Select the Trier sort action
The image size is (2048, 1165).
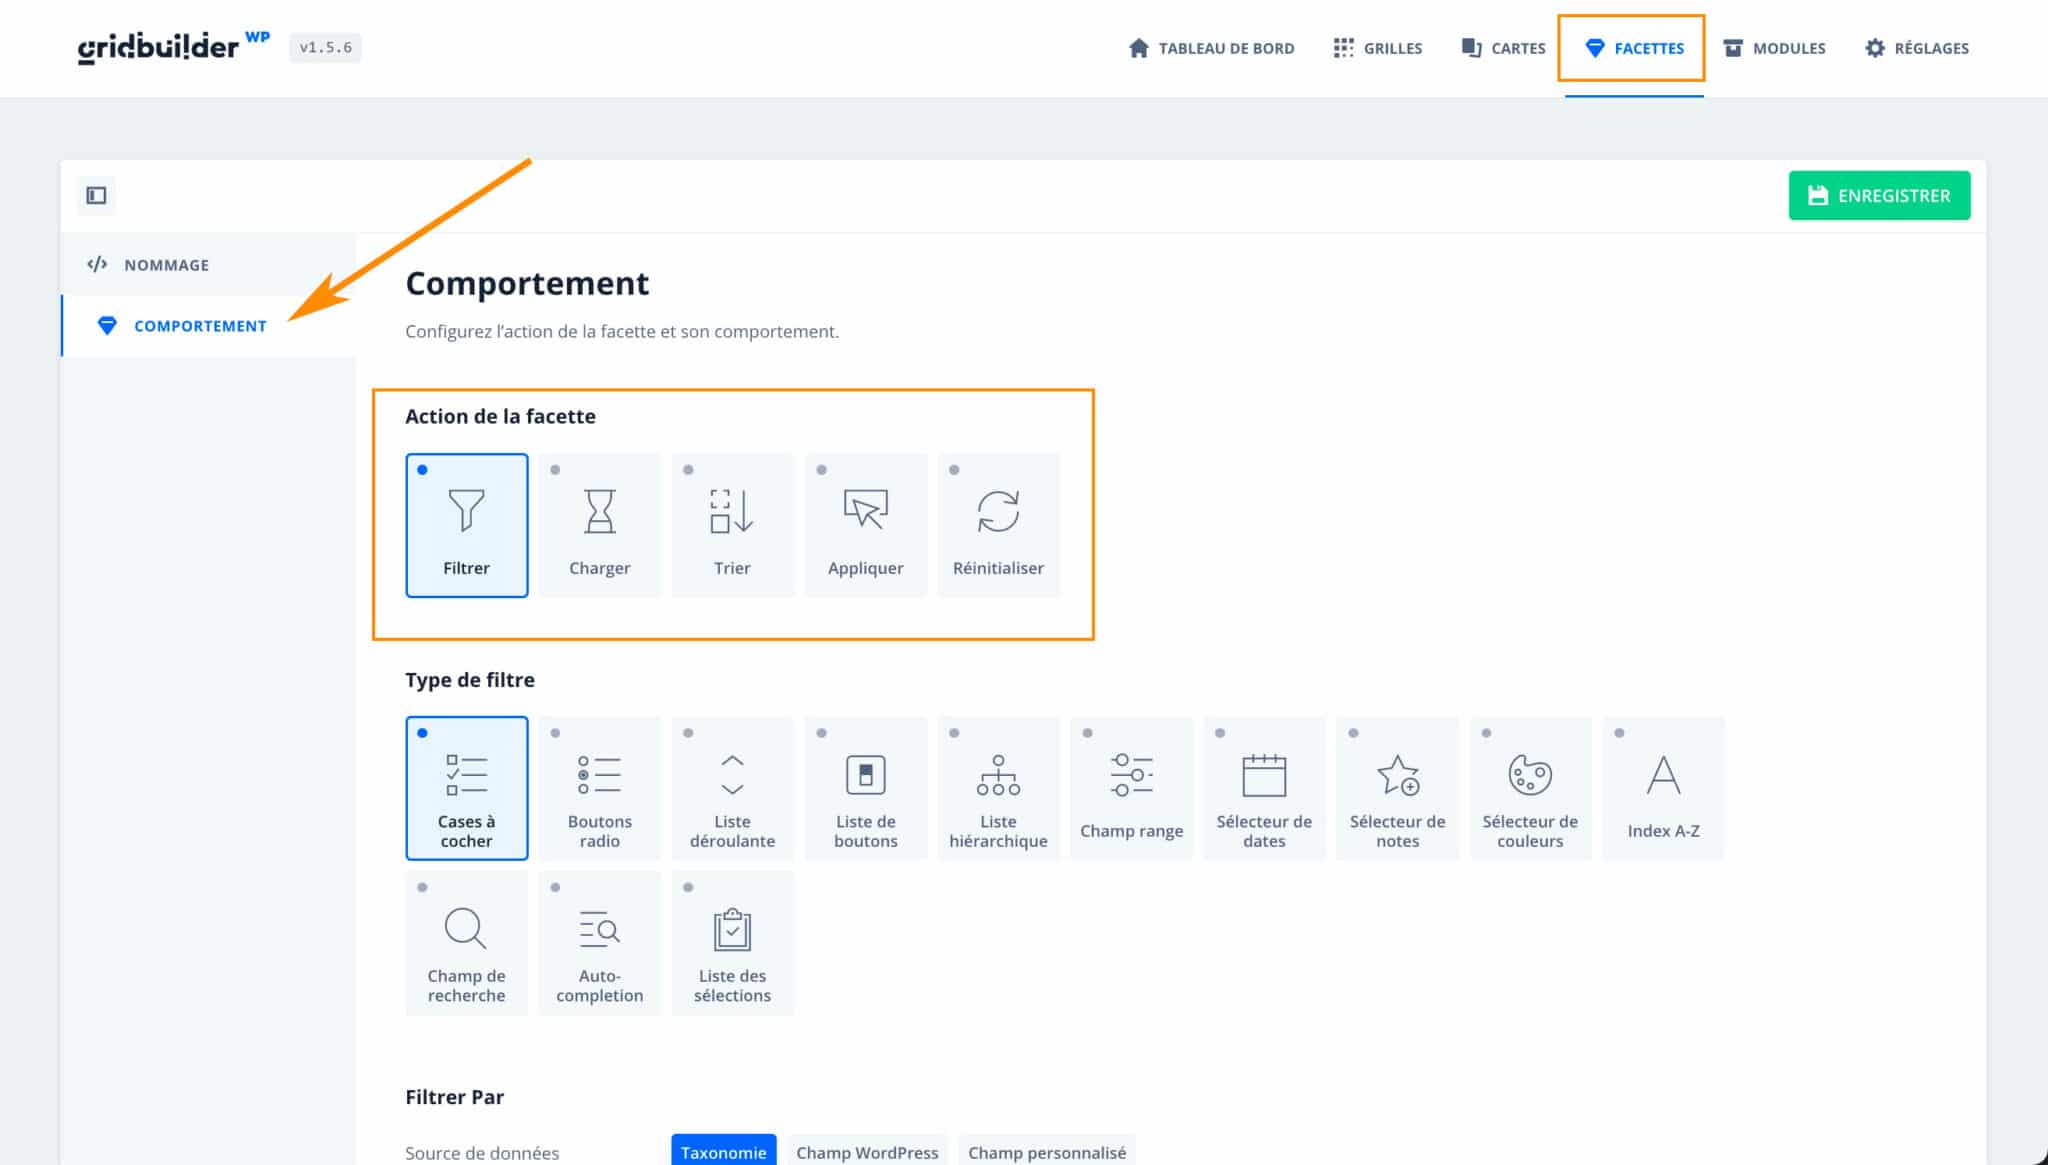click(732, 525)
